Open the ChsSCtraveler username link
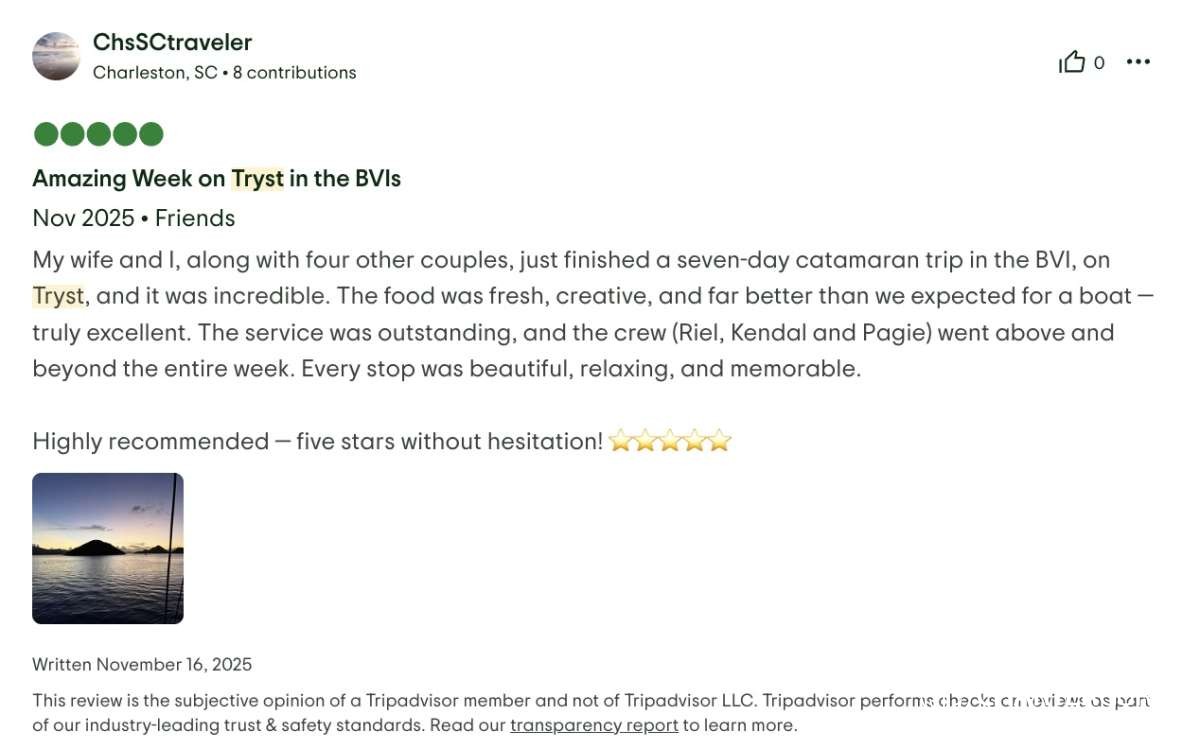 coord(172,42)
